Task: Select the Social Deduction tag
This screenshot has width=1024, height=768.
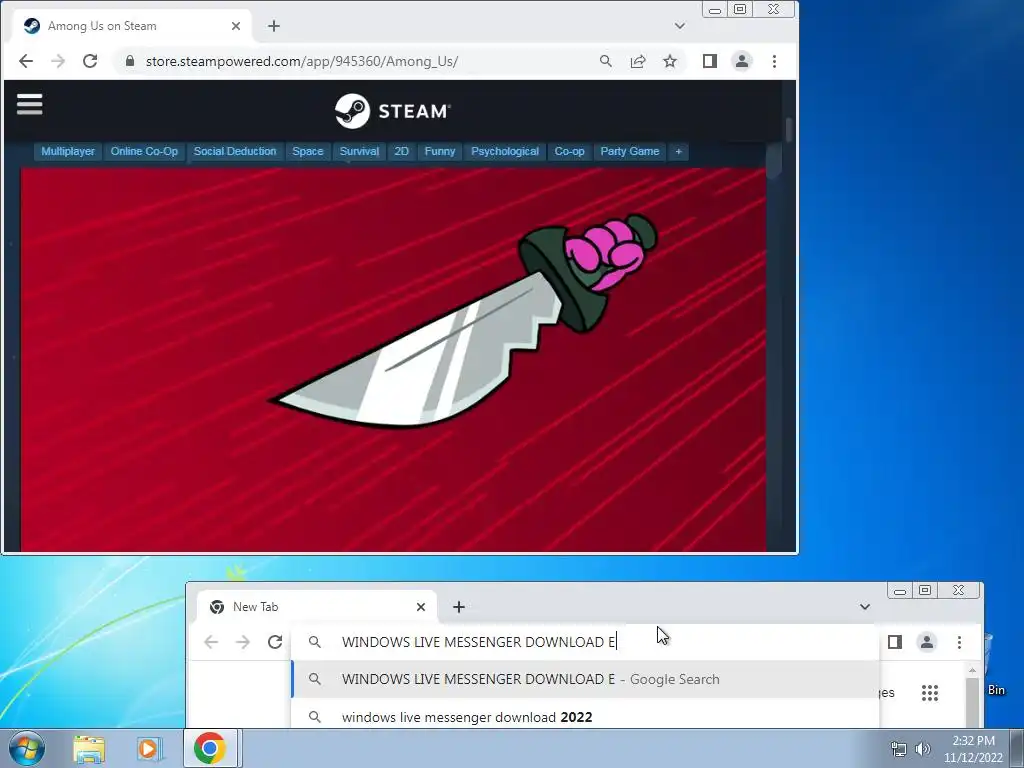Action: [235, 152]
